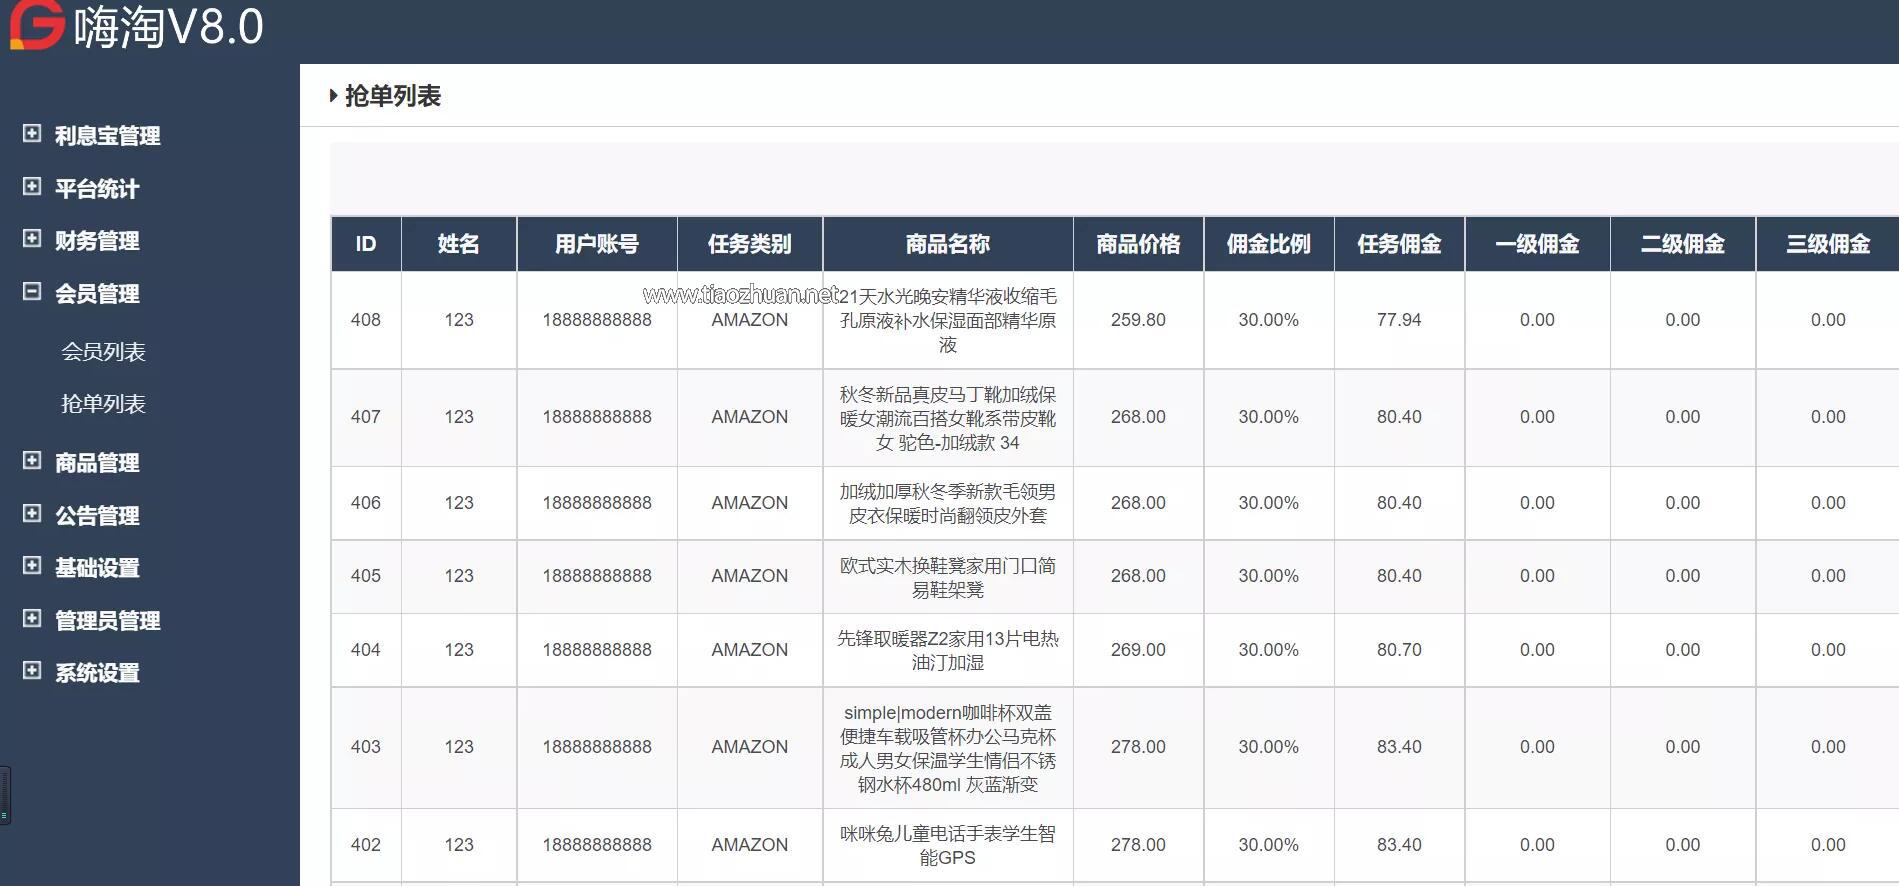Click AMAZON category in row 405
The width and height of the screenshot is (1899, 886).
point(750,576)
